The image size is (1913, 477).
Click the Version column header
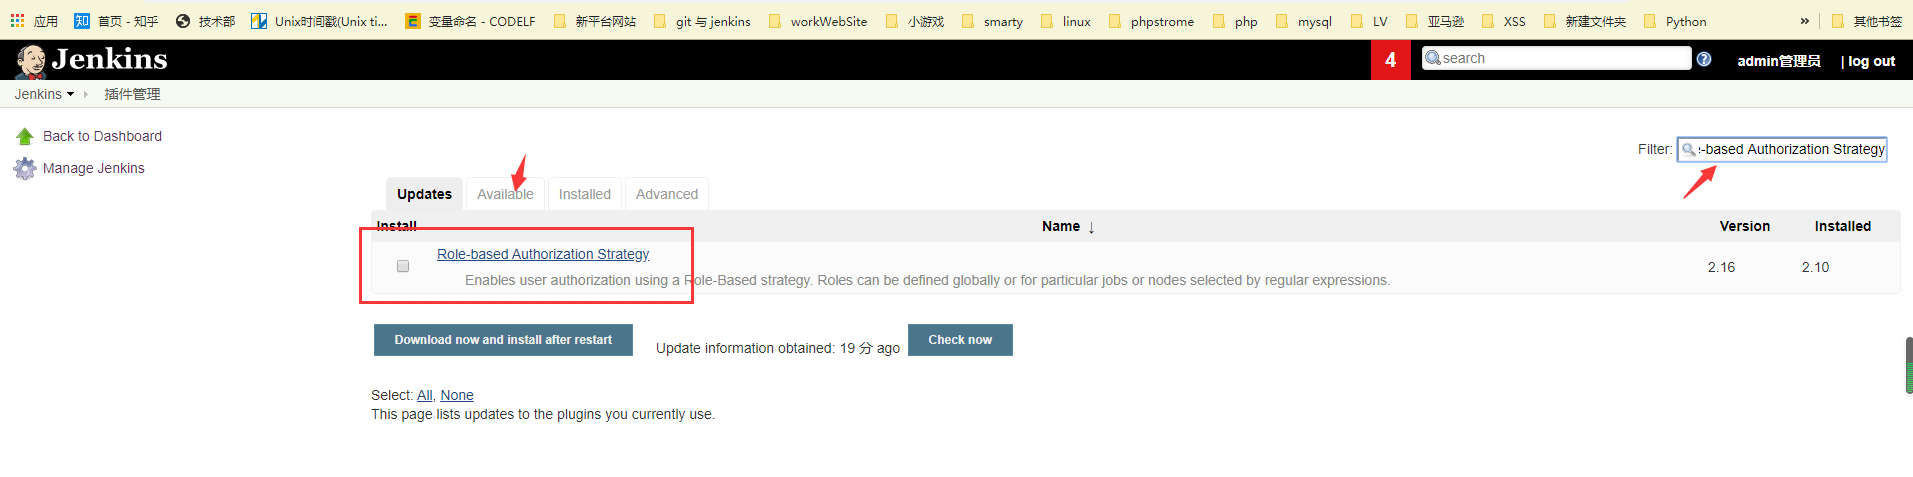tap(1745, 226)
